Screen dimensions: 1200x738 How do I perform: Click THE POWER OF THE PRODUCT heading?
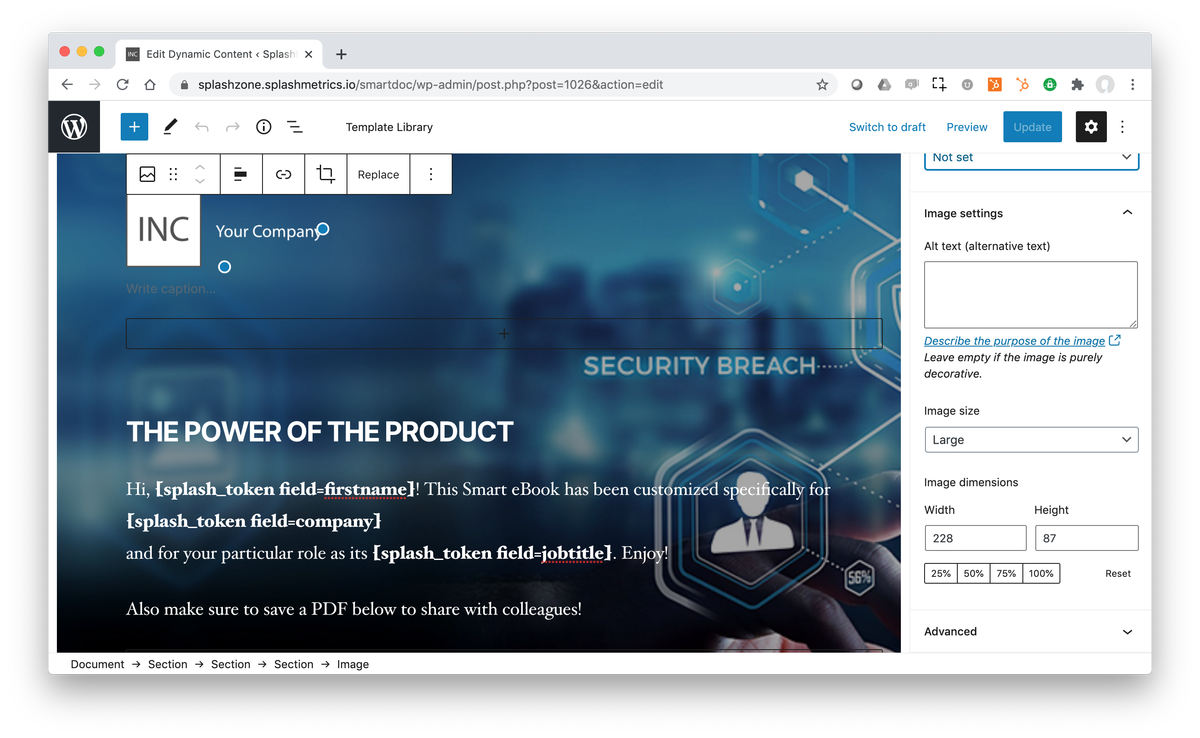click(320, 432)
